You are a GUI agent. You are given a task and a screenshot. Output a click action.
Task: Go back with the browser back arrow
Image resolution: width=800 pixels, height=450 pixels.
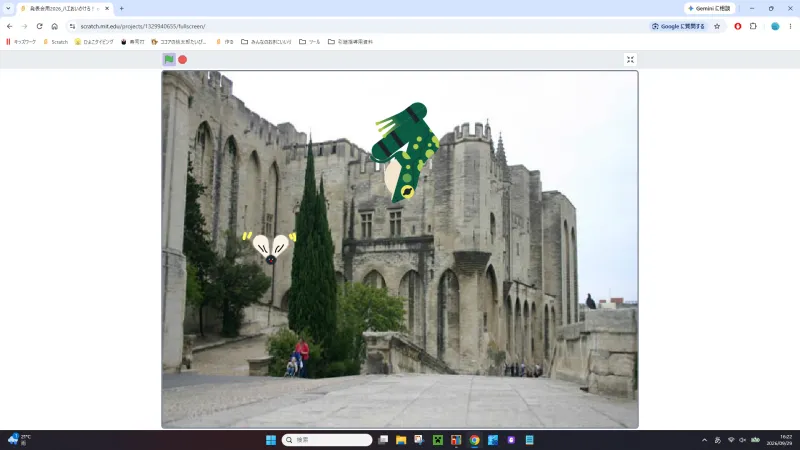(x=10, y=26)
